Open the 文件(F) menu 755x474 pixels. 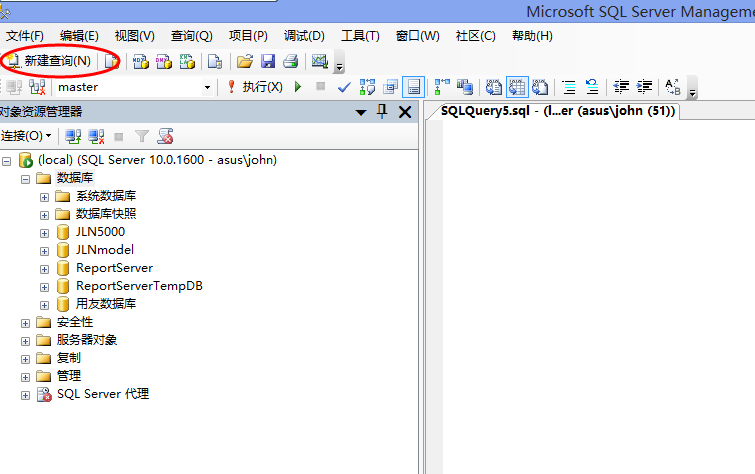25,36
